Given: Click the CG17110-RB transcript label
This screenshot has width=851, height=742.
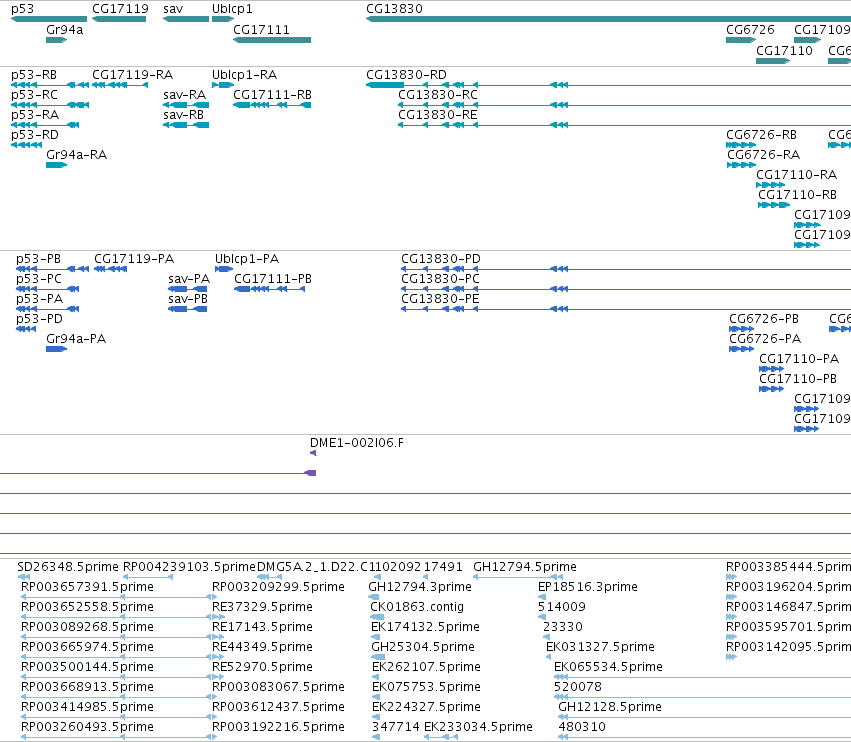Looking at the screenshot, I should (x=797, y=195).
